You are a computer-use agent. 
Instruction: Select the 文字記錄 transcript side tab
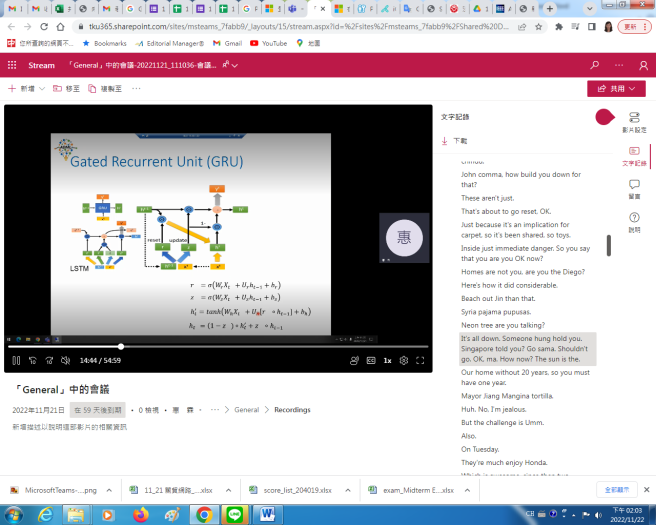point(634,155)
